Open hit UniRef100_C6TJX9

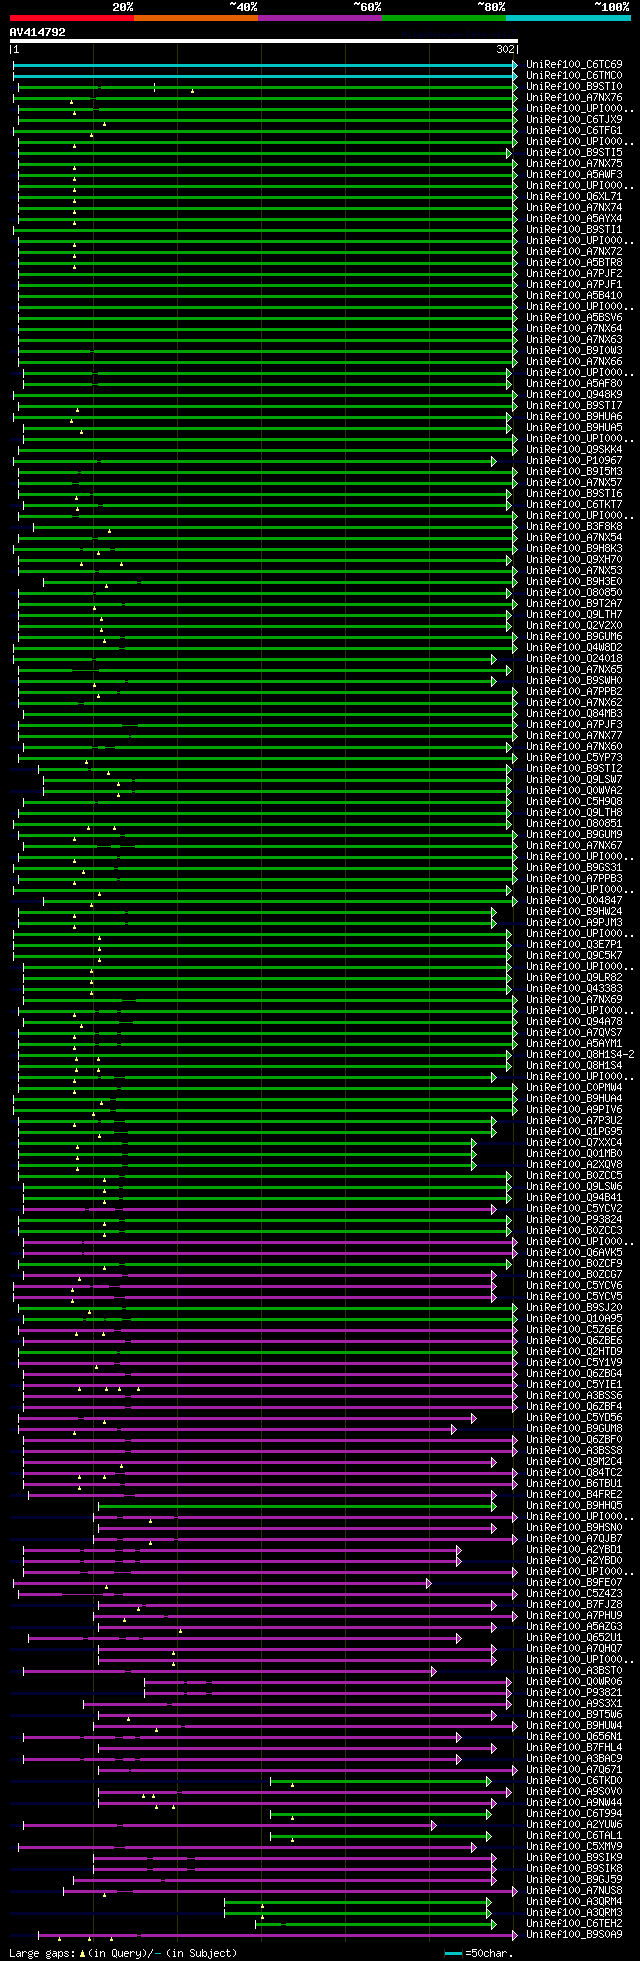point(574,120)
